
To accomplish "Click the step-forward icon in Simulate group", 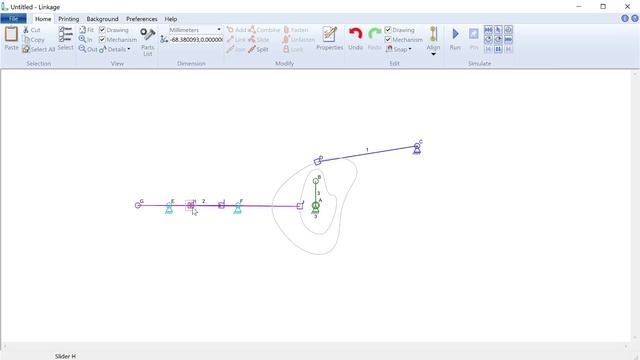I will tap(508, 49).
